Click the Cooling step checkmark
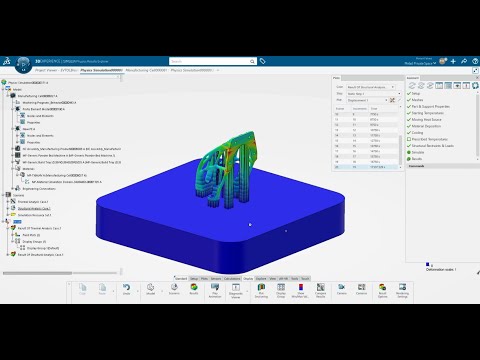 pos(409,133)
